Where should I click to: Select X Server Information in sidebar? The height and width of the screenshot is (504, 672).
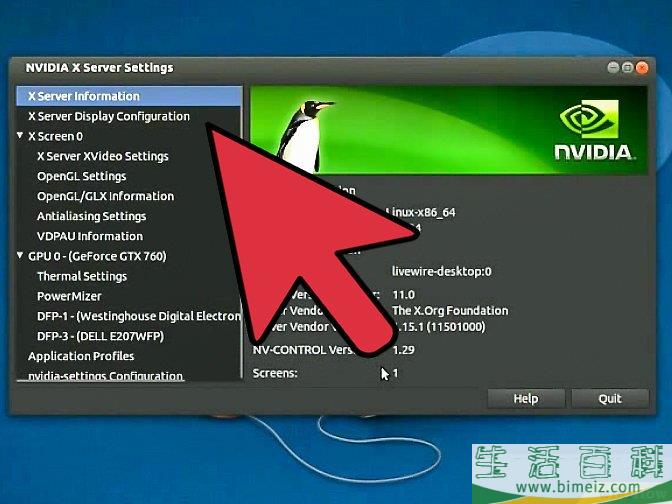click(129, 96)
